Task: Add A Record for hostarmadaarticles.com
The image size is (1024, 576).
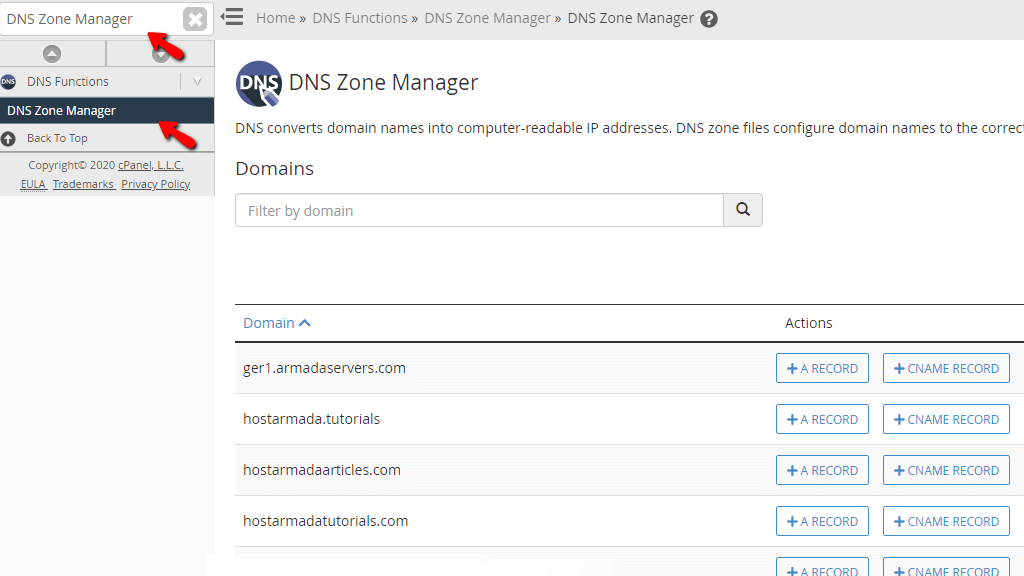Action: (x=822, y=470)
